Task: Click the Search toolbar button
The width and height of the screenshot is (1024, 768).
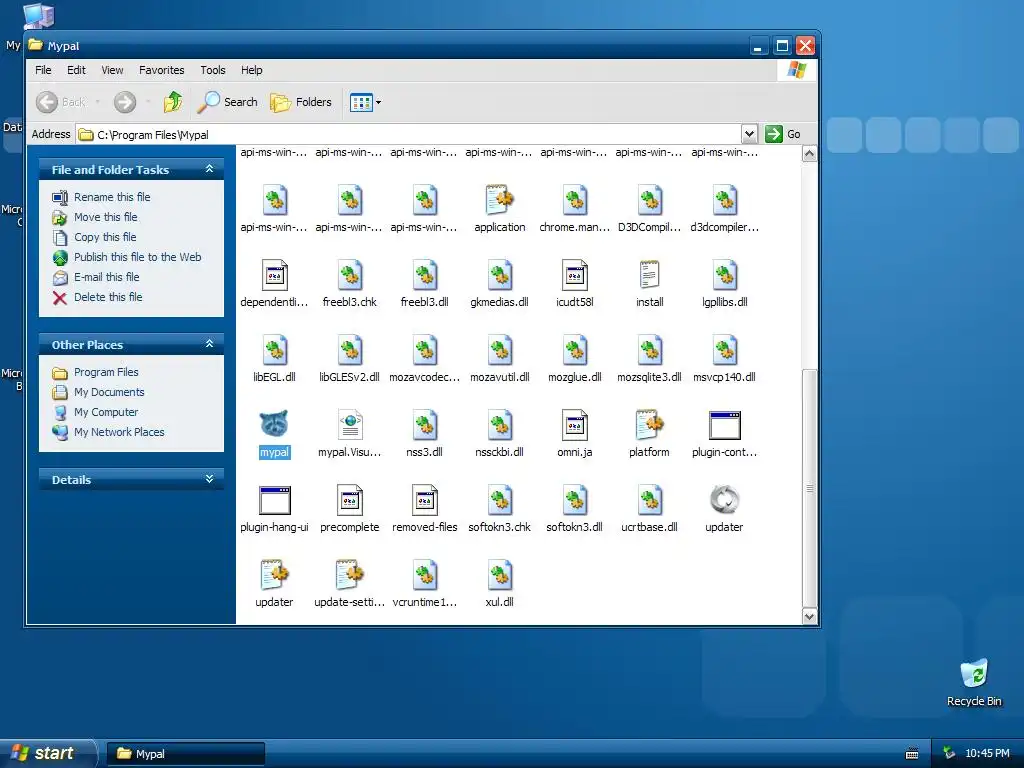Action: pyautogui.click(x=228, y=102)
